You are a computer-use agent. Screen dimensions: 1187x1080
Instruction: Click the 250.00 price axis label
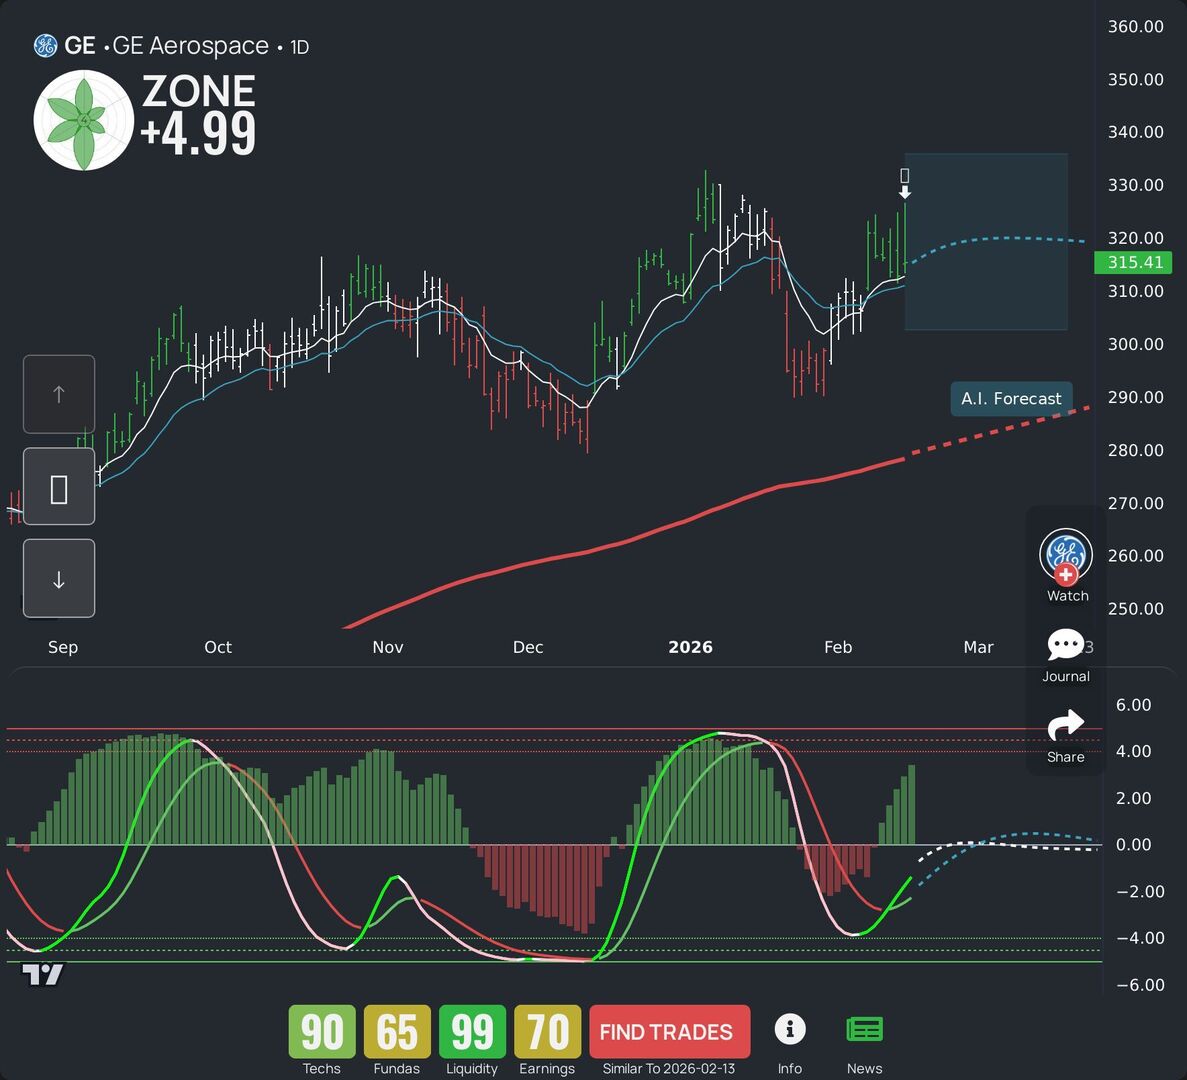pos(1136,608)
